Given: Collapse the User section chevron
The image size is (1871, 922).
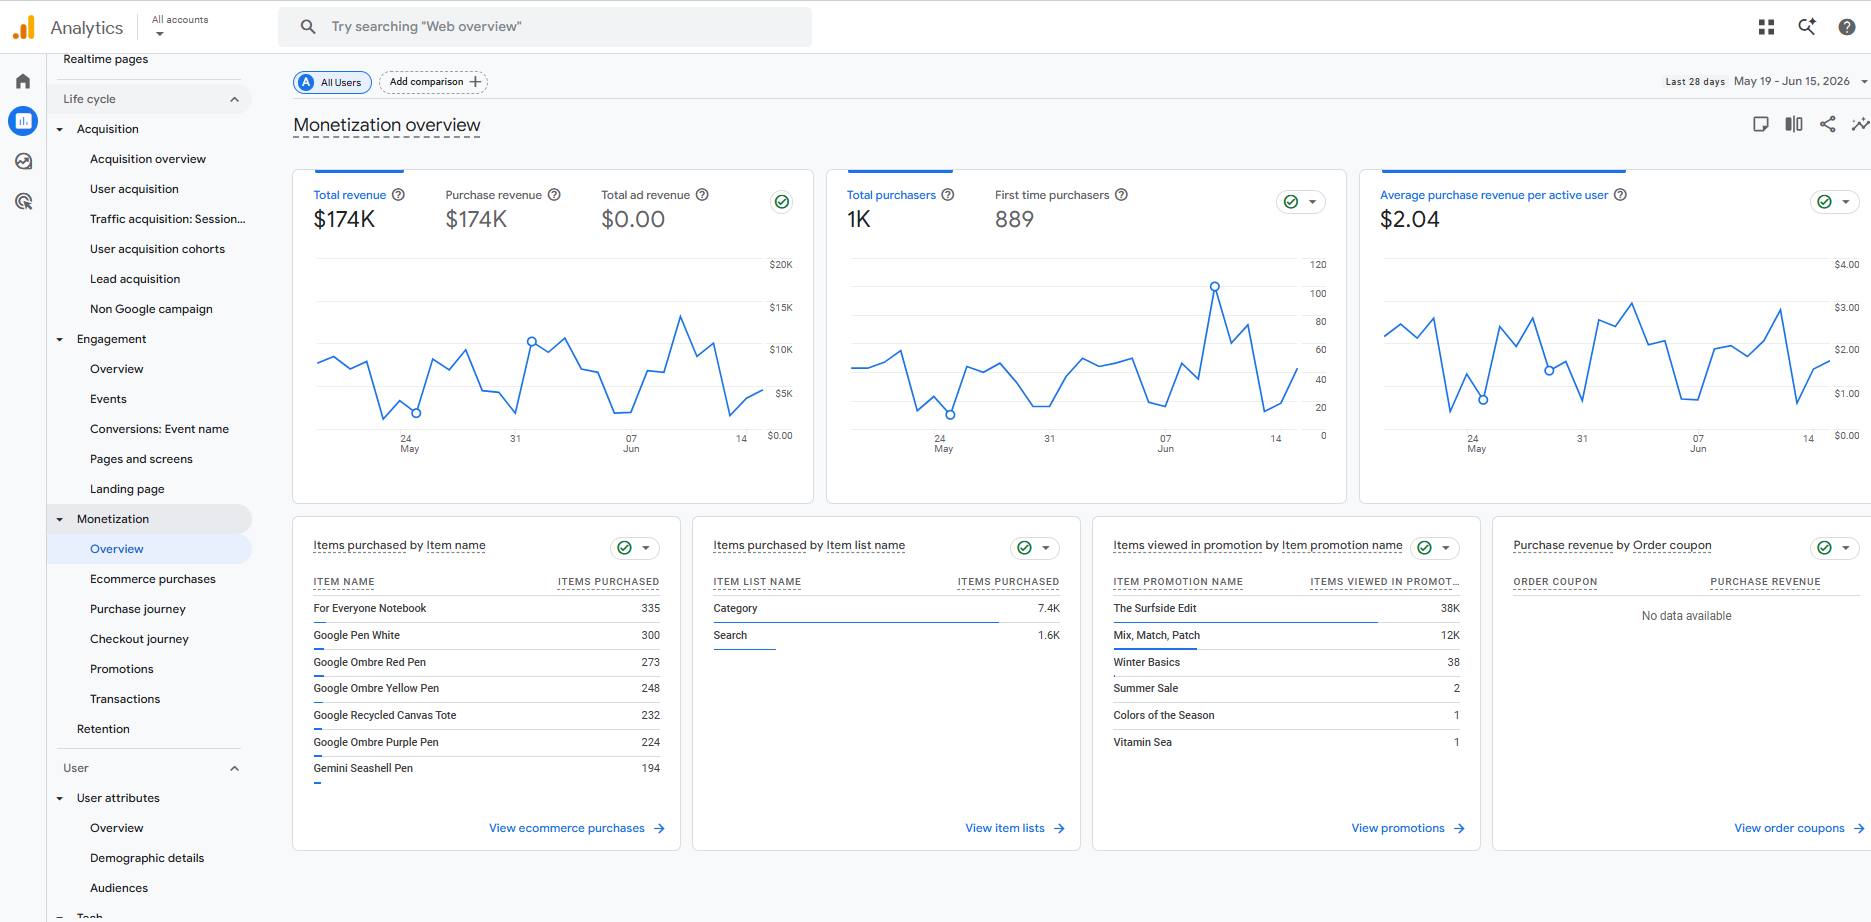Looking at the screenshot, I should (234, 768).
